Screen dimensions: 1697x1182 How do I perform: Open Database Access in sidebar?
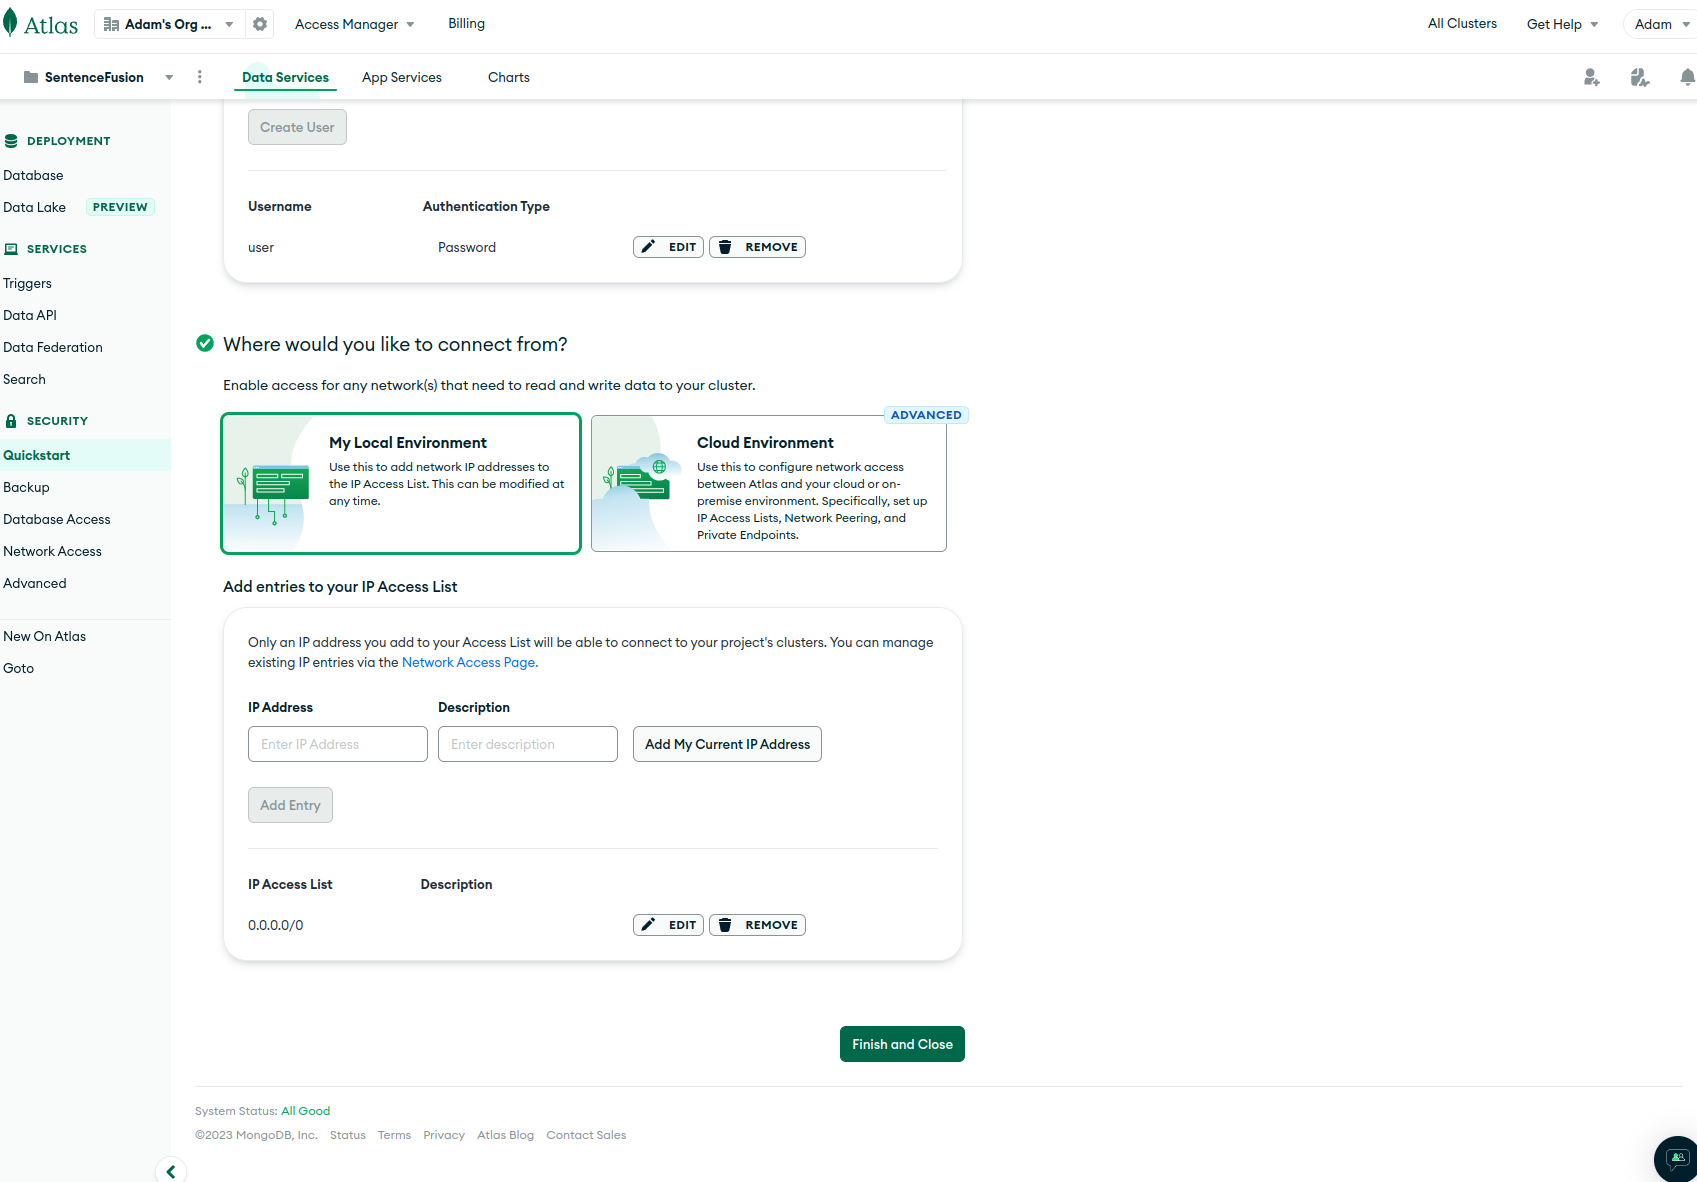[57, 519]
